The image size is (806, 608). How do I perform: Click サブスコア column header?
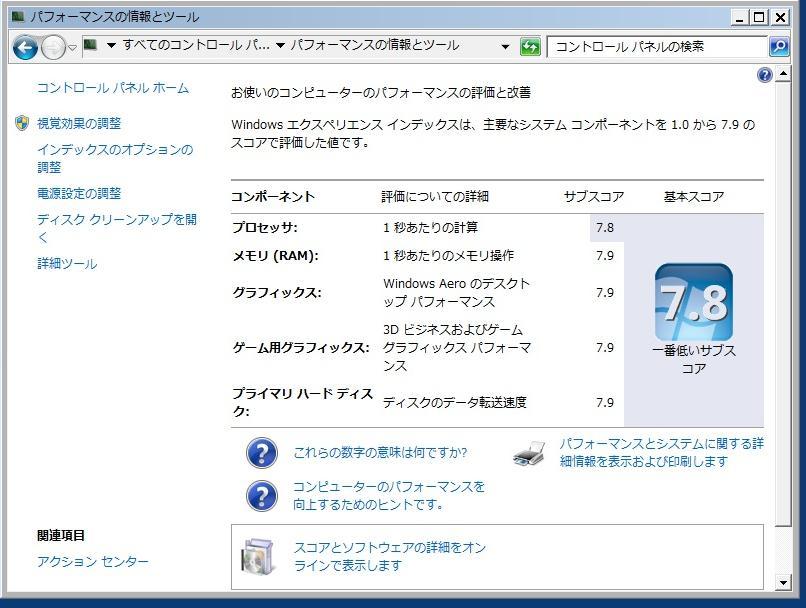[594, 196]
